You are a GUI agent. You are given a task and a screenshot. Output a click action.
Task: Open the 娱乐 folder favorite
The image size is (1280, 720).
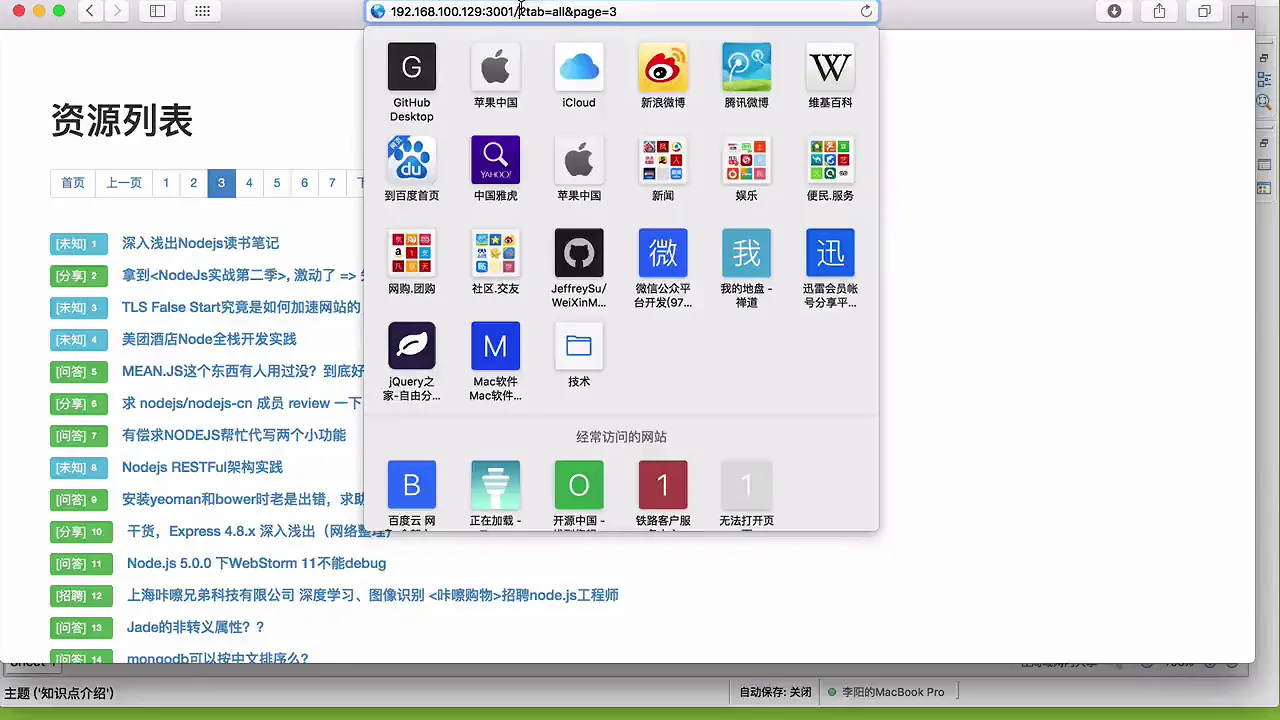[747, 160]
